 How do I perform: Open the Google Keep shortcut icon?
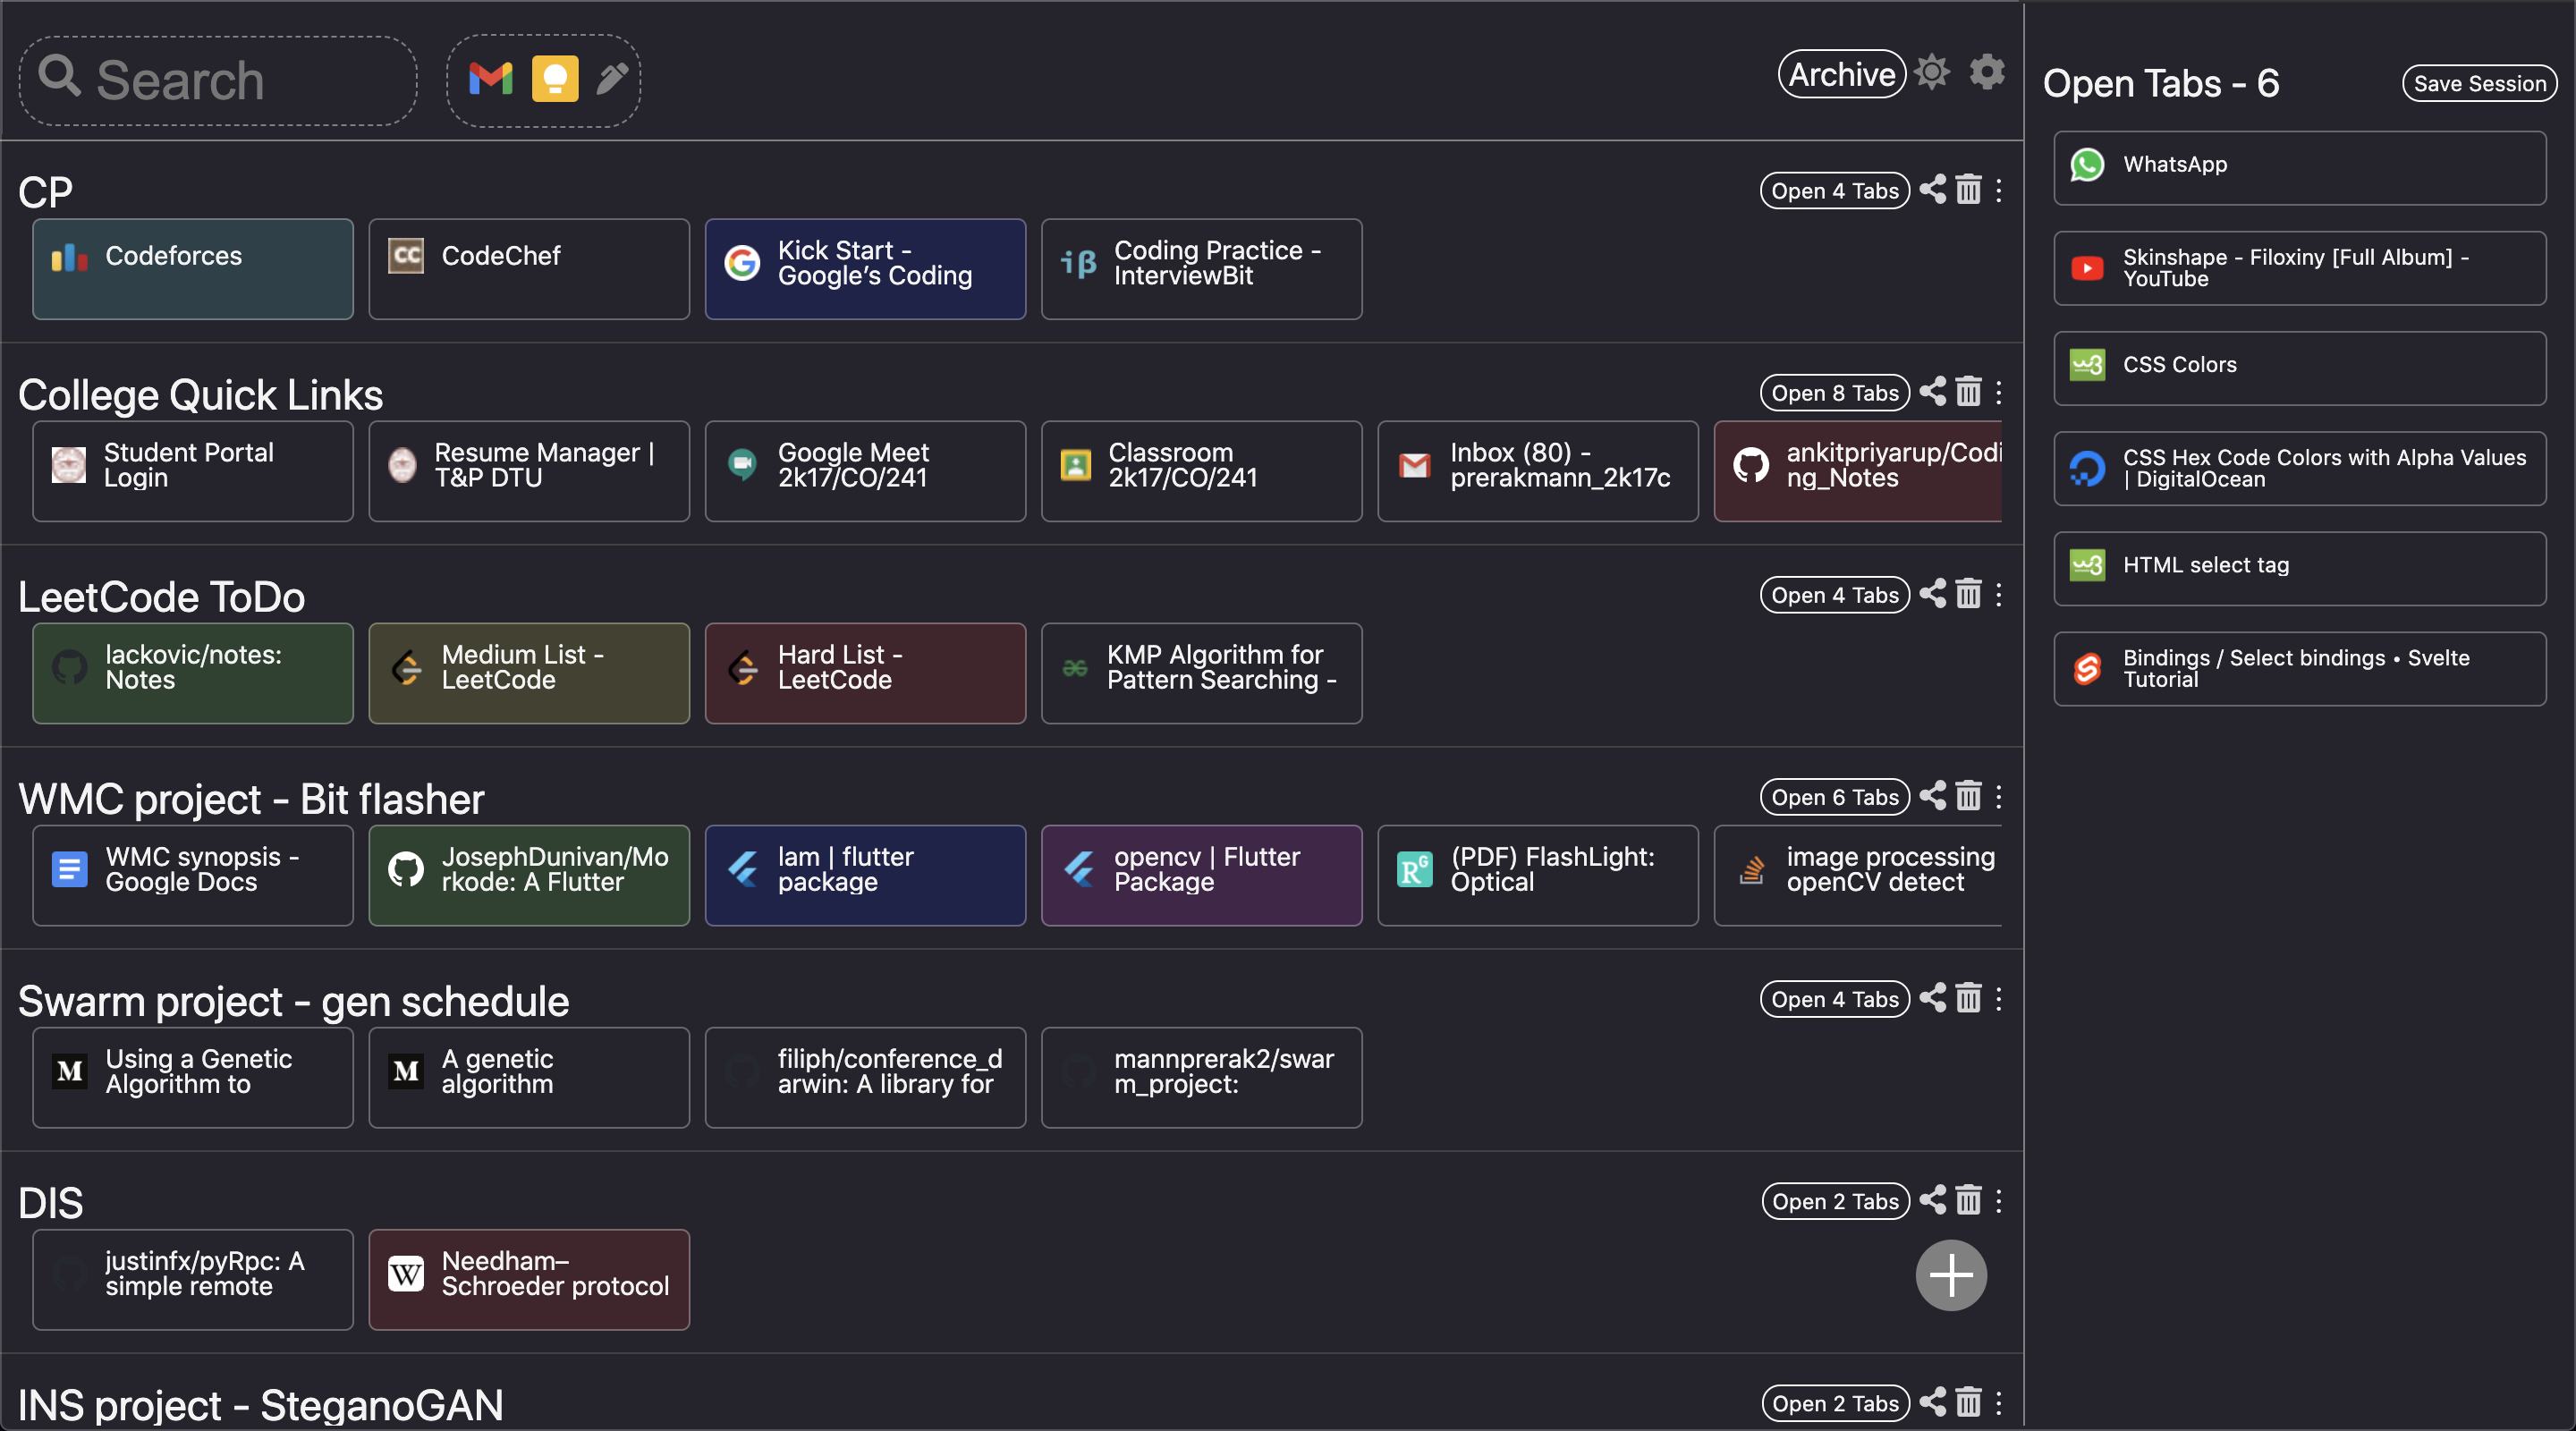[555, 79]
